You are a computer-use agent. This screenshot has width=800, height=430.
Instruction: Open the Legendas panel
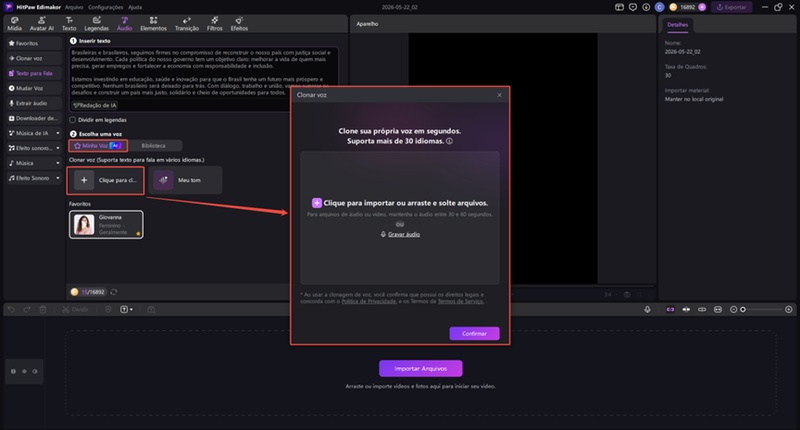click(x=96, y=23)
